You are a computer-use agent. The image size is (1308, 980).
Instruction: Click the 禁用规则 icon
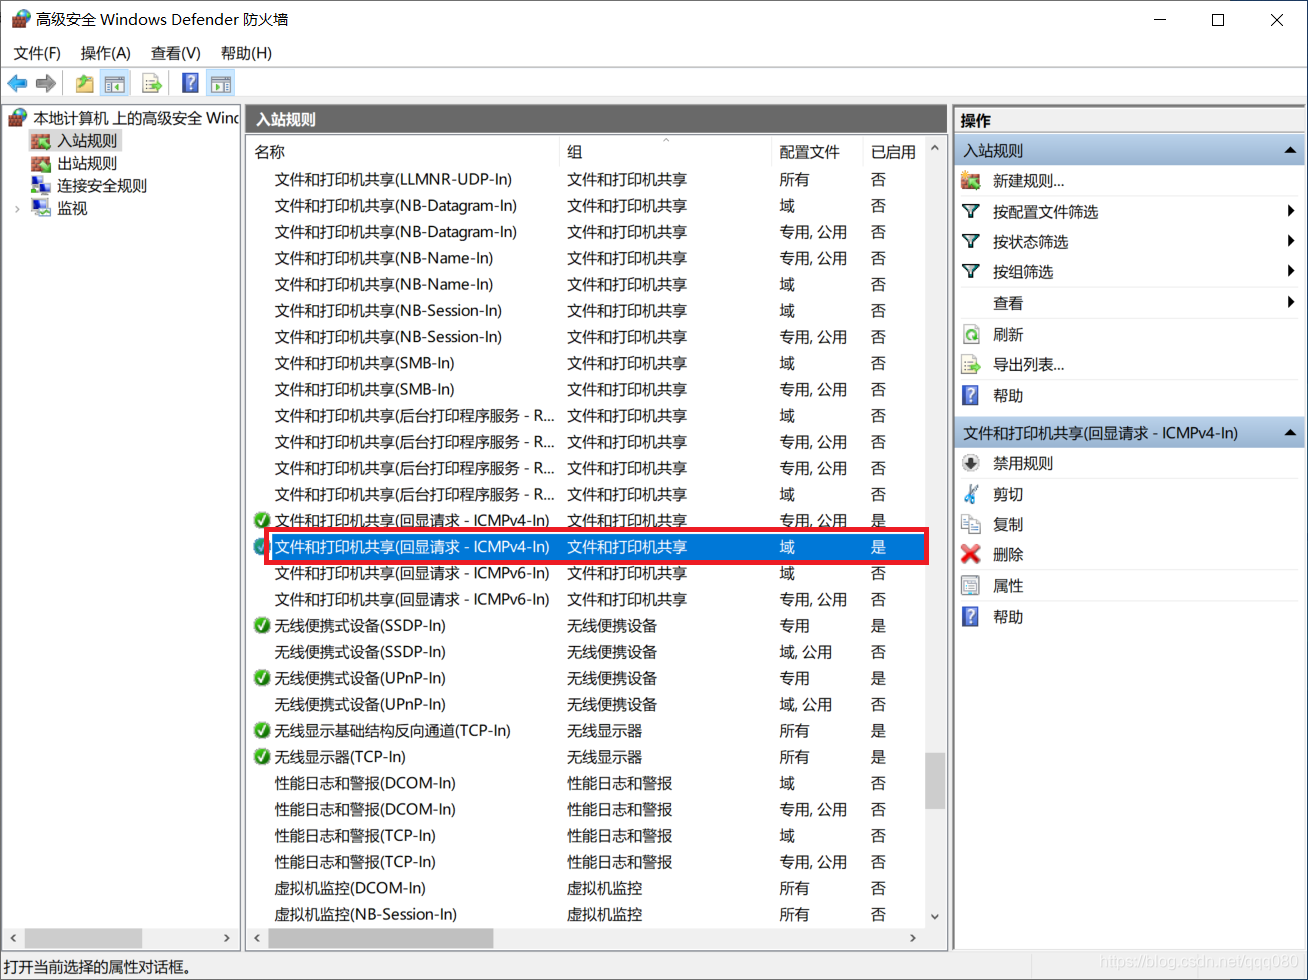coord(971,463)
